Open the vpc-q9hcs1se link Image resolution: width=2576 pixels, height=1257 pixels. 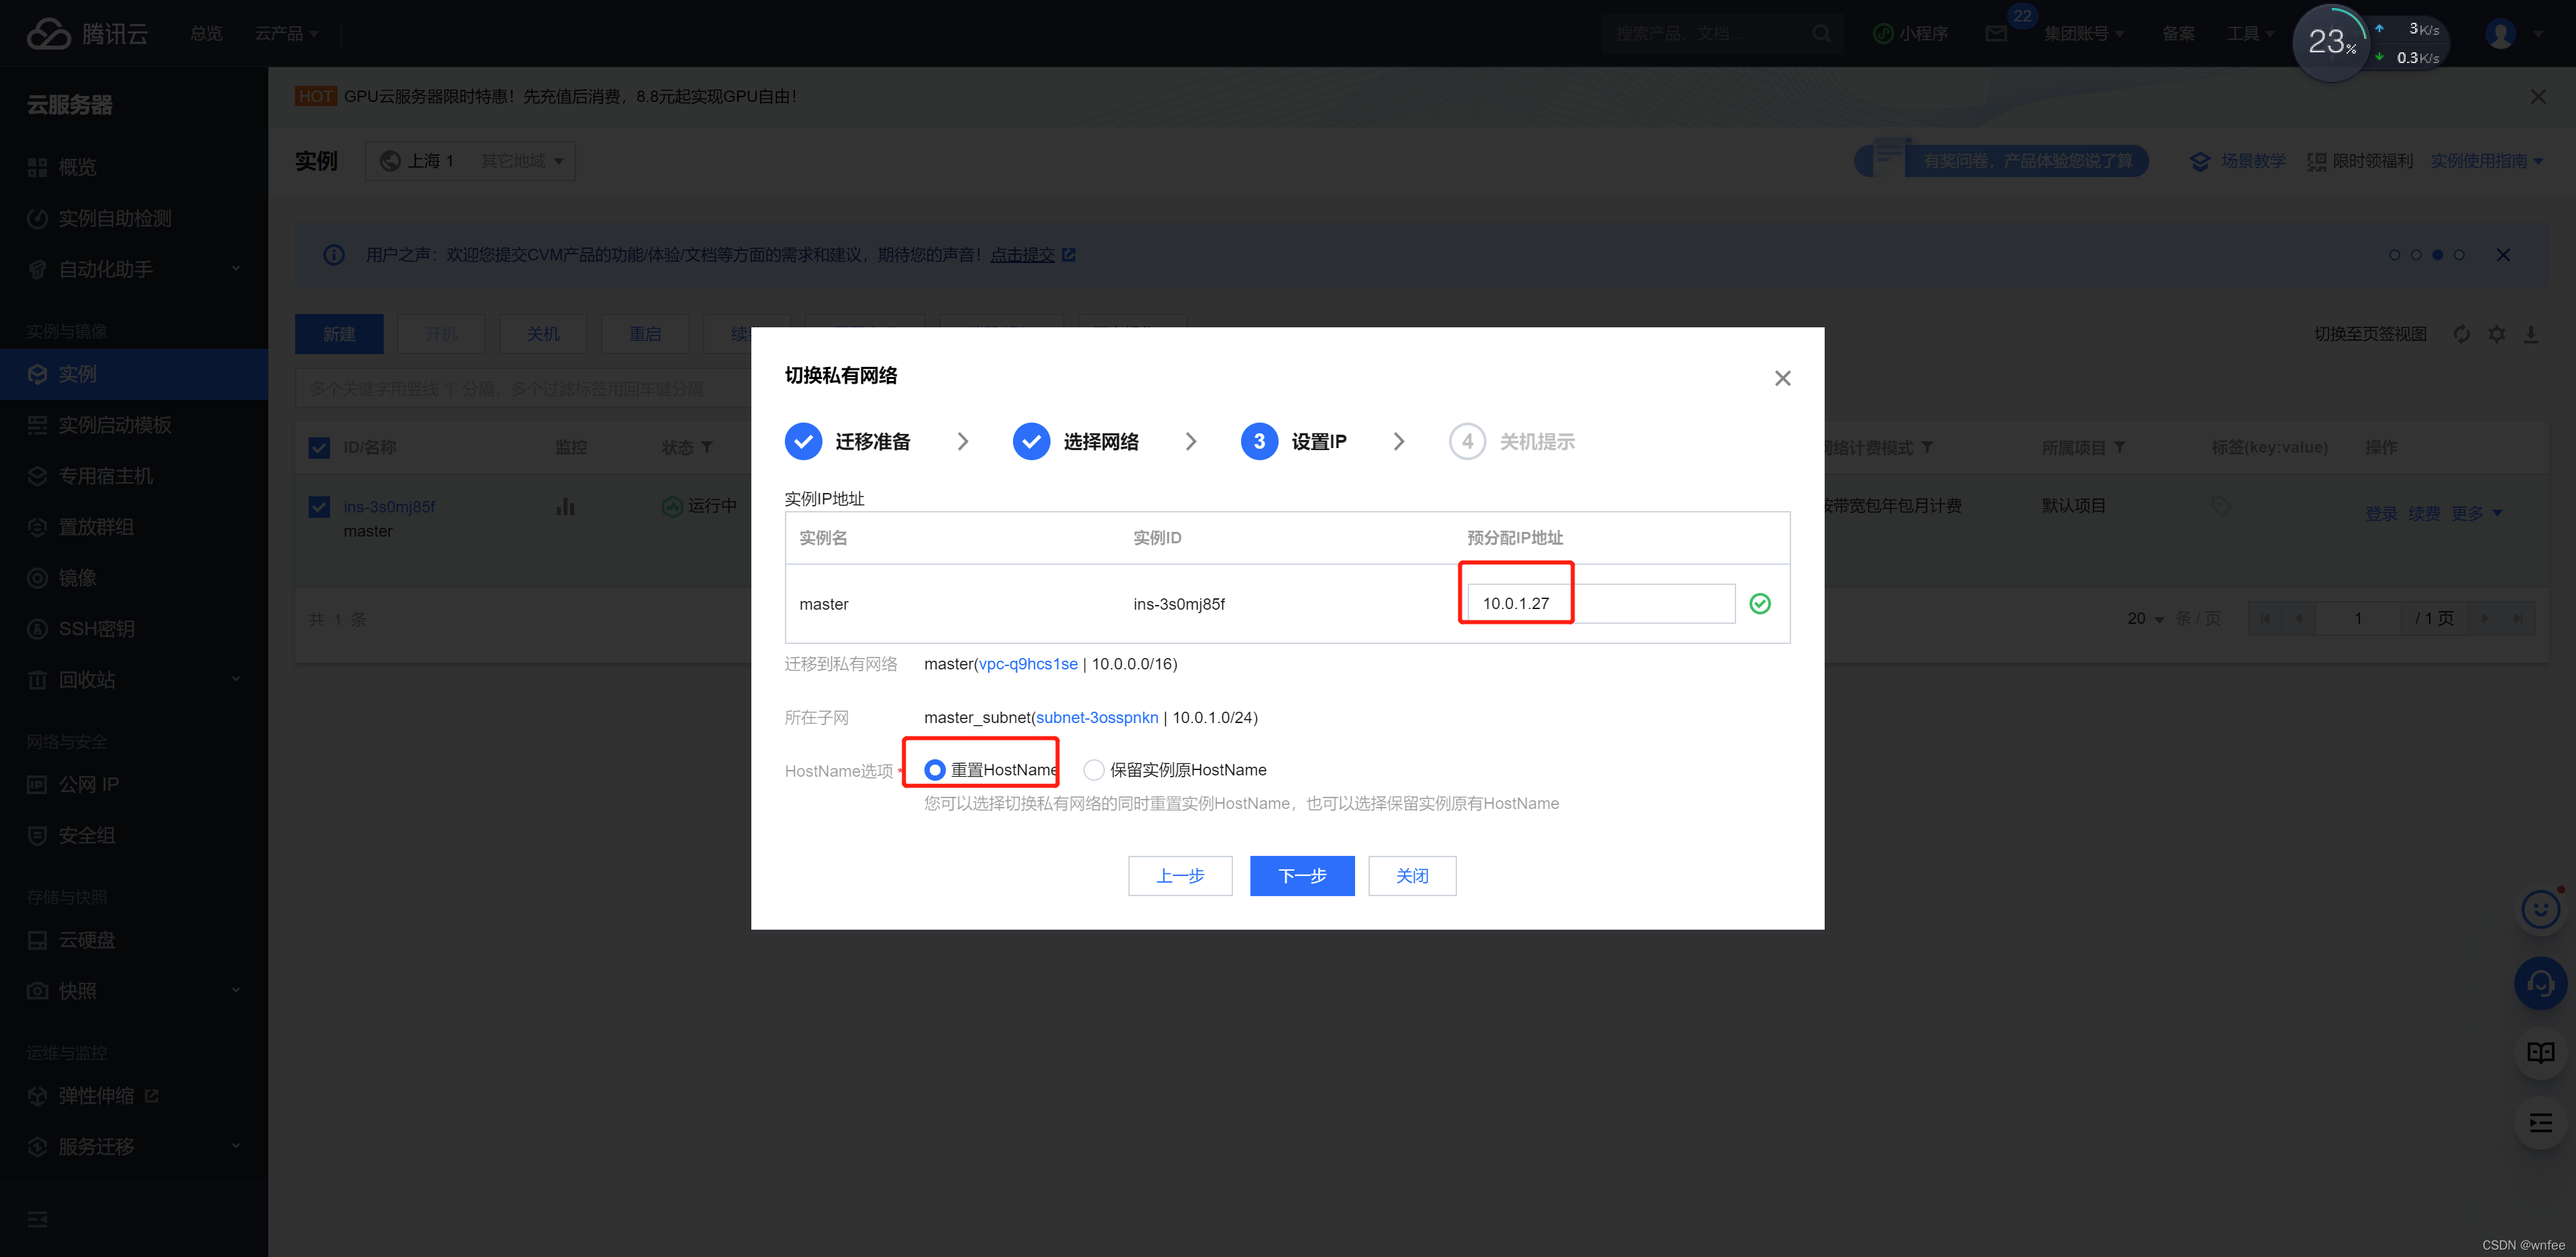tap(1028, 664)
